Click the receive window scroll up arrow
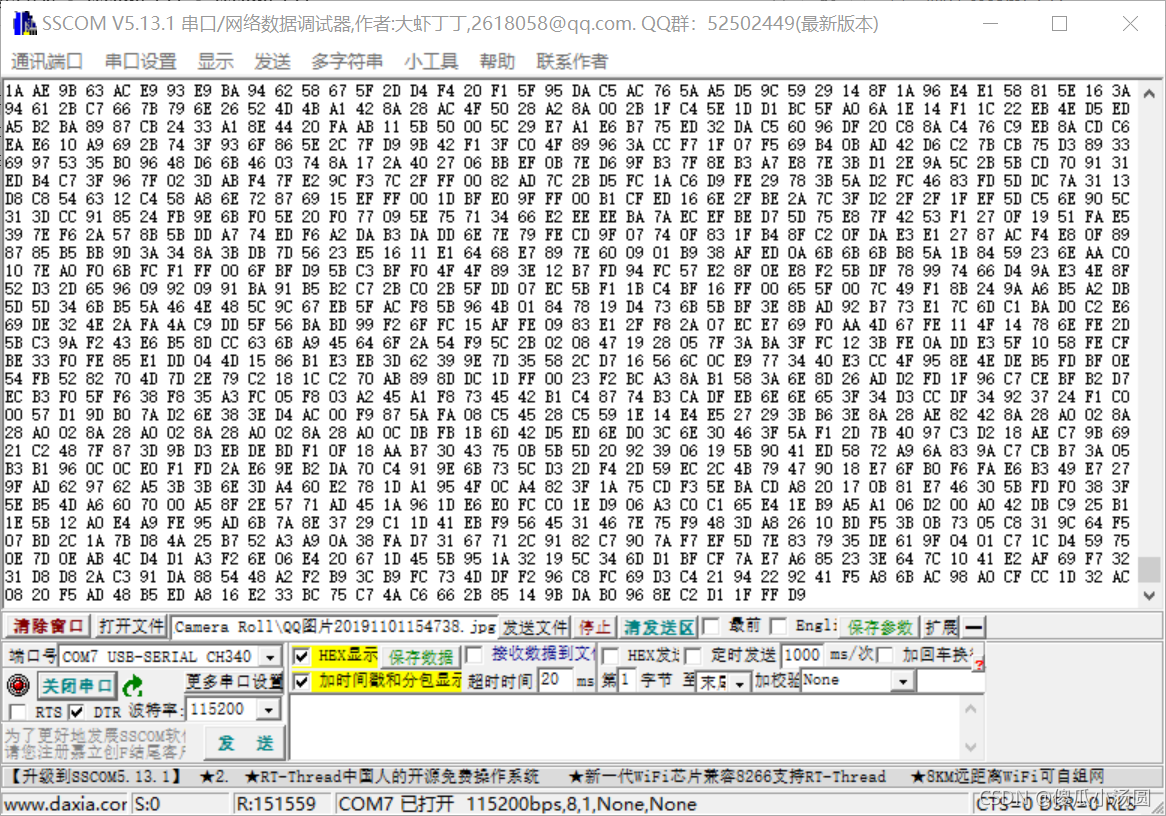 (1150, 94)
